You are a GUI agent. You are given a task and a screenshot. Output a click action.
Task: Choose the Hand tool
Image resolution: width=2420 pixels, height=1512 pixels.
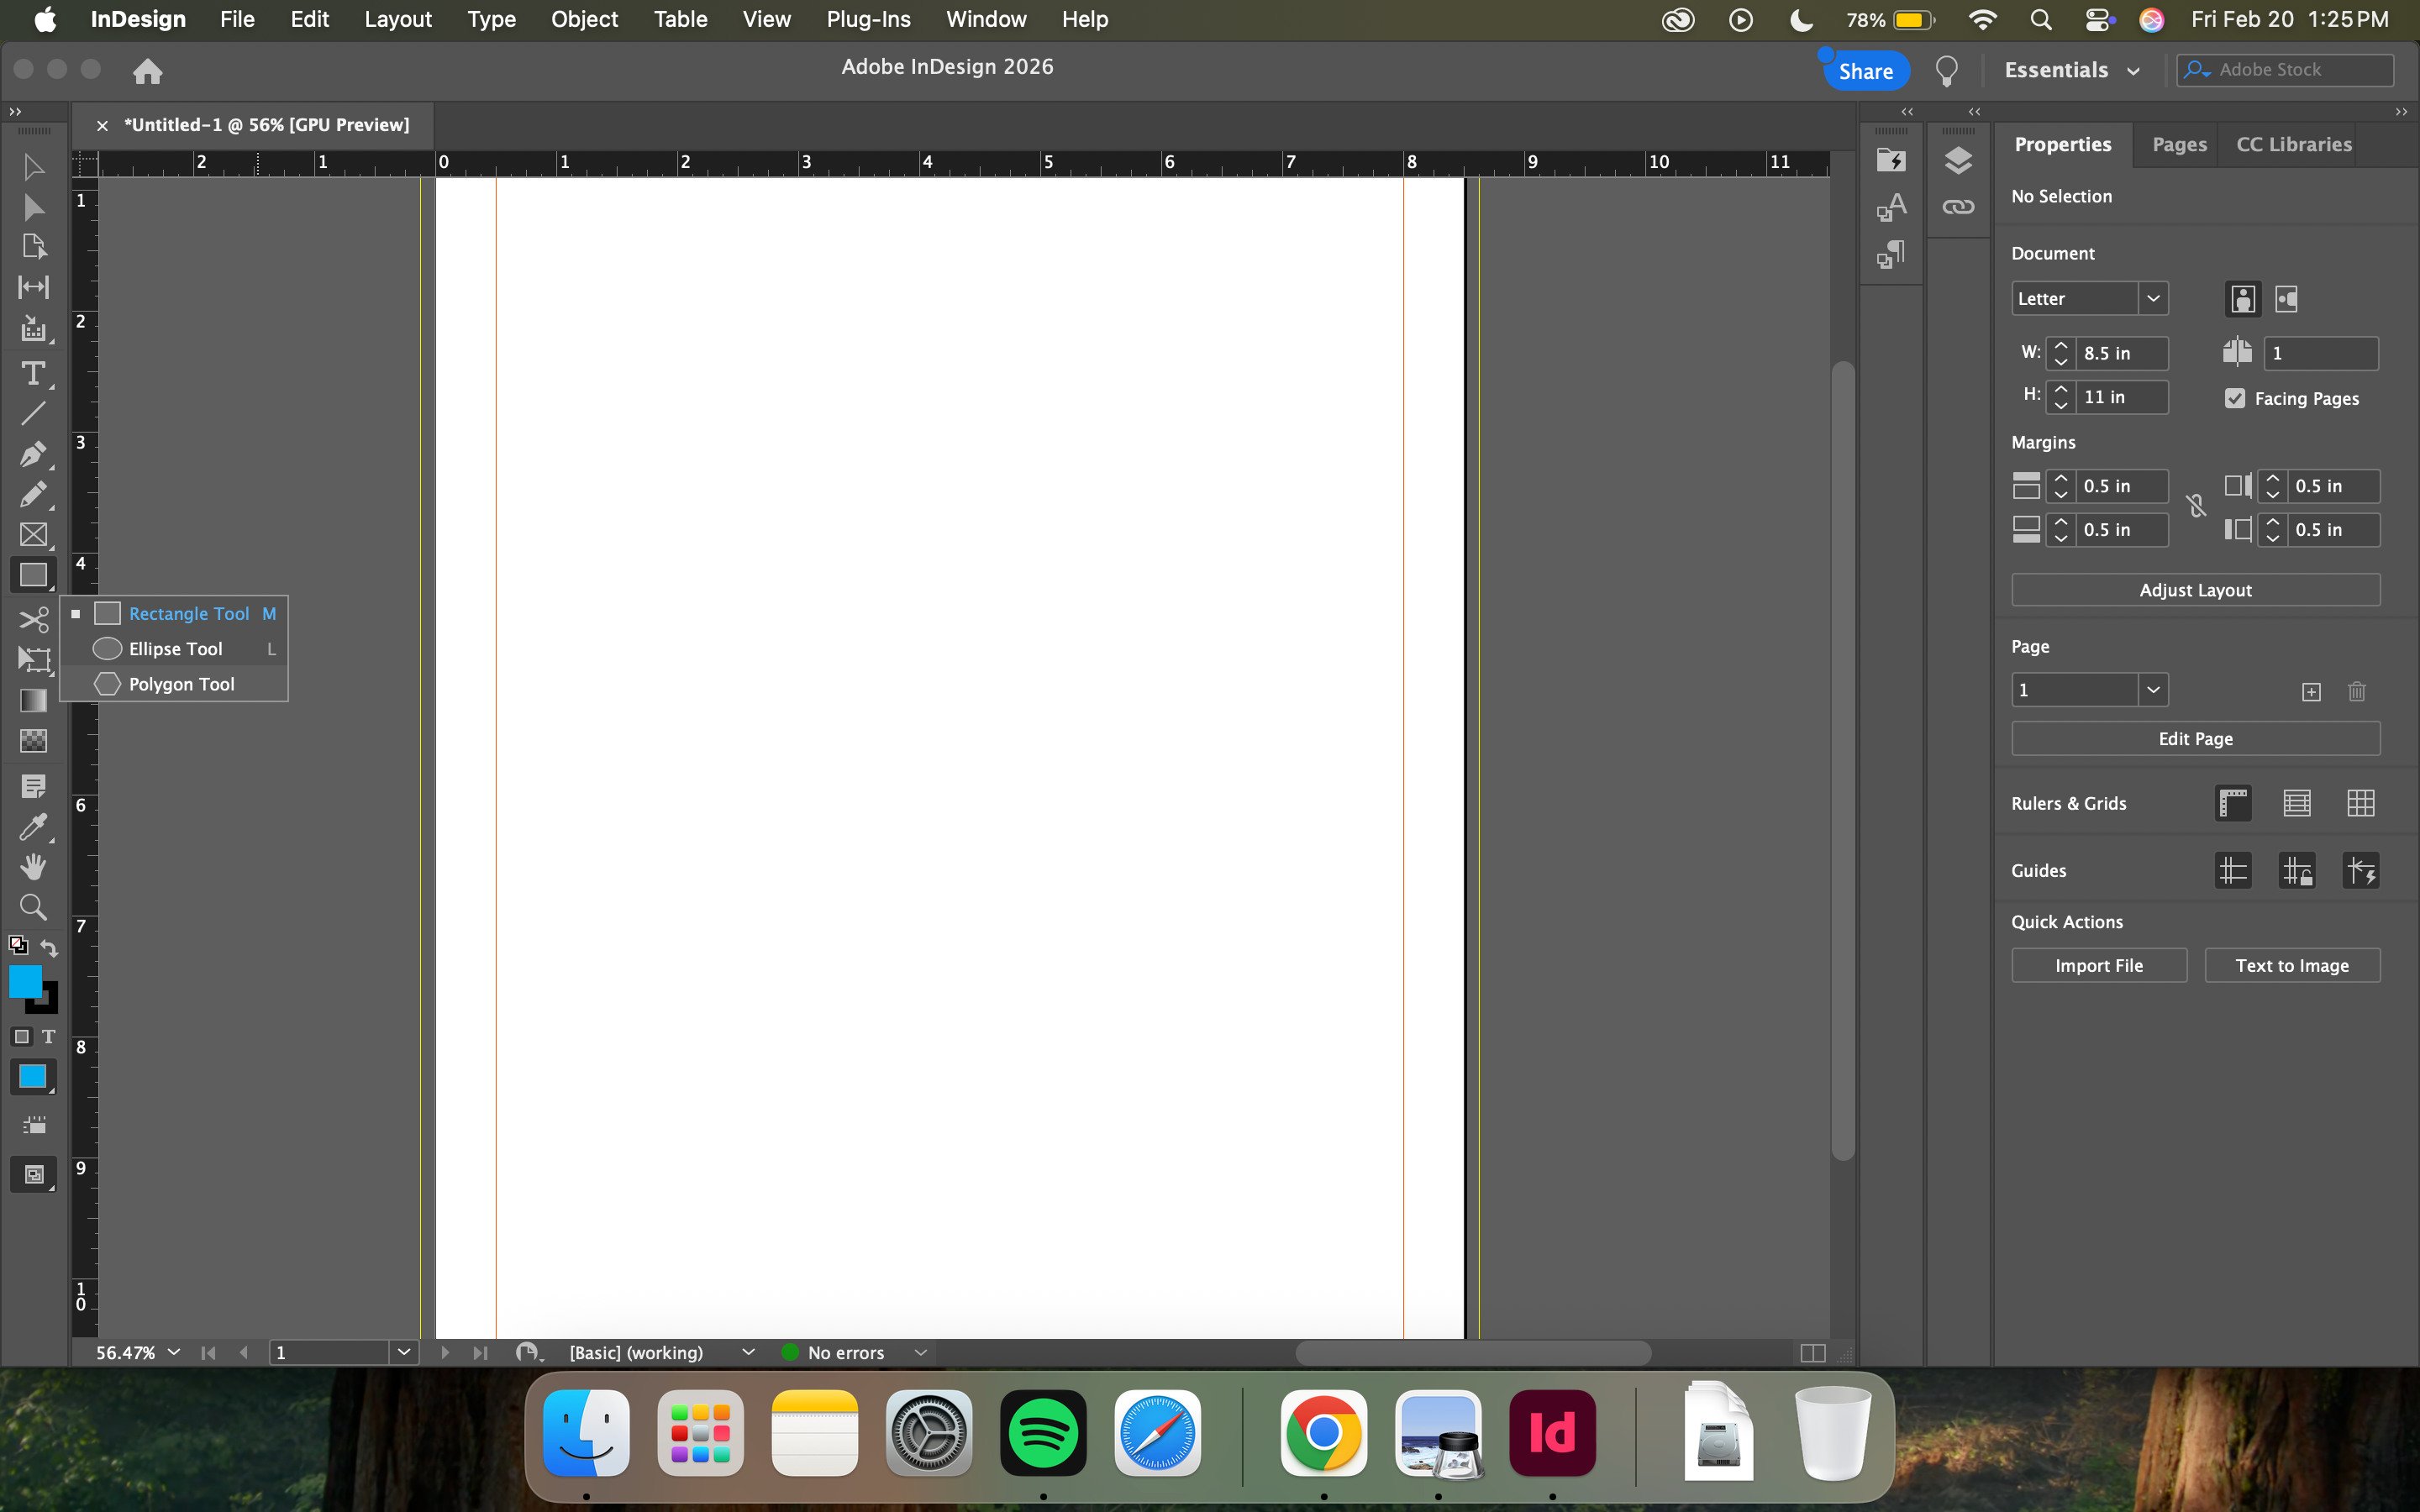(x=33, y=867)
